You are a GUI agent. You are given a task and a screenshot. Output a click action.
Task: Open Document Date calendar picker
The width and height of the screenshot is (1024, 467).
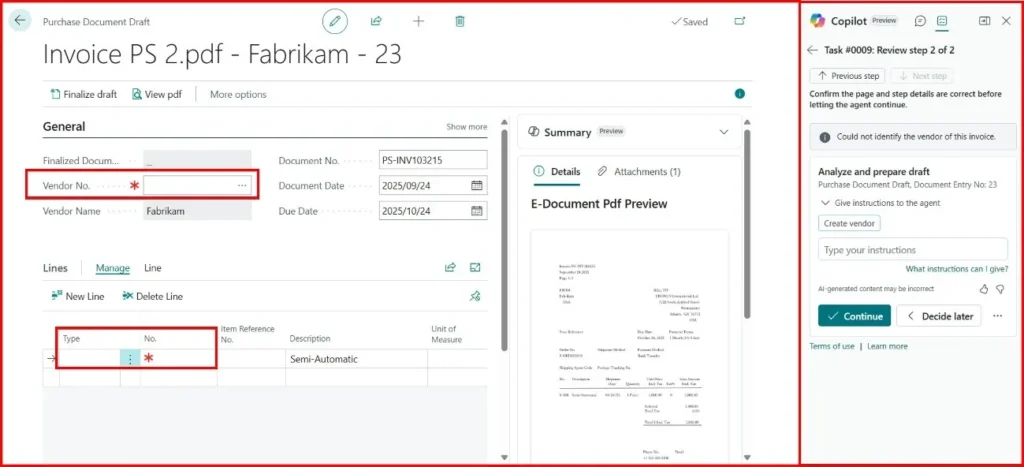[x=477, y=185]
